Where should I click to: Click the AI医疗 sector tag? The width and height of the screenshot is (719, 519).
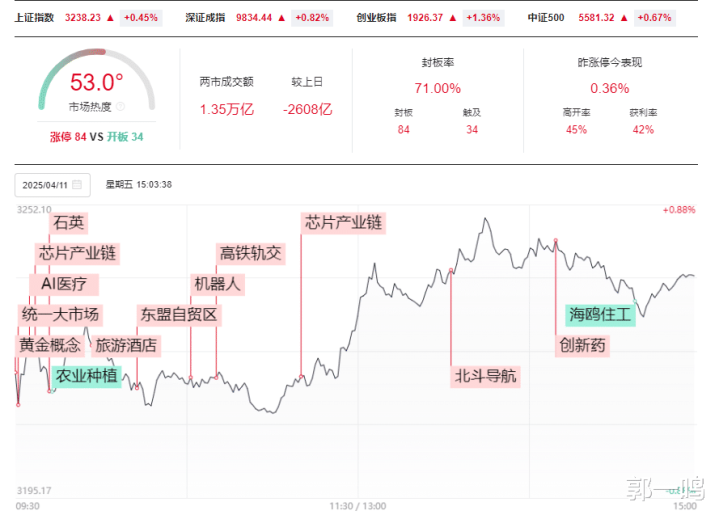(x=64, y=284)
